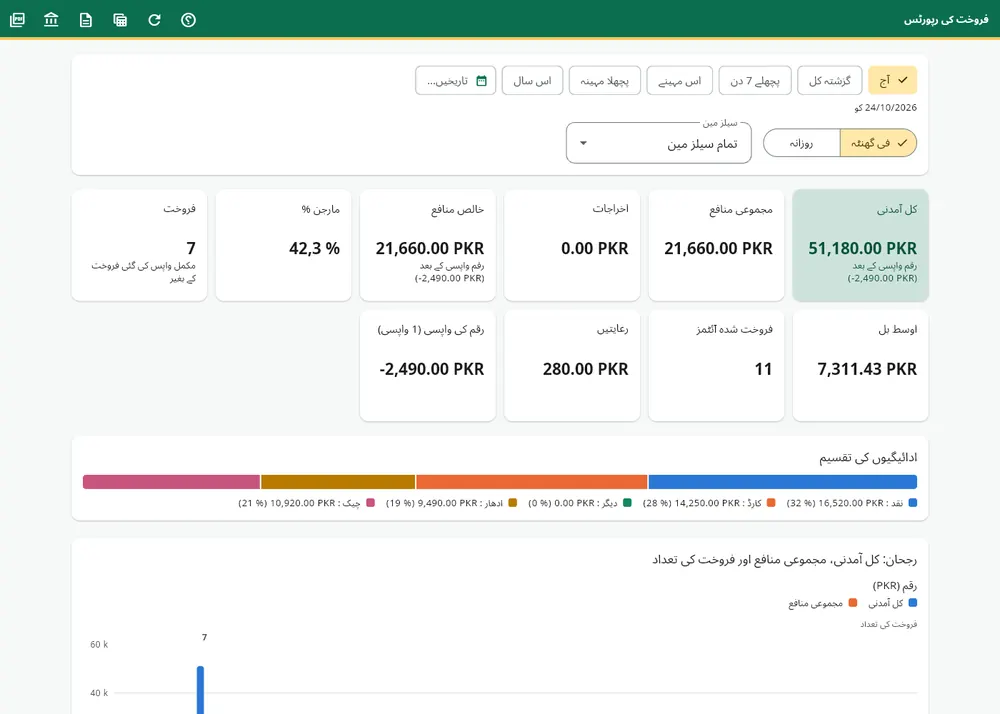The image size is (1000, 714).
Task: Click the blue revenue bar in trend chart
Action: (200, 690)
